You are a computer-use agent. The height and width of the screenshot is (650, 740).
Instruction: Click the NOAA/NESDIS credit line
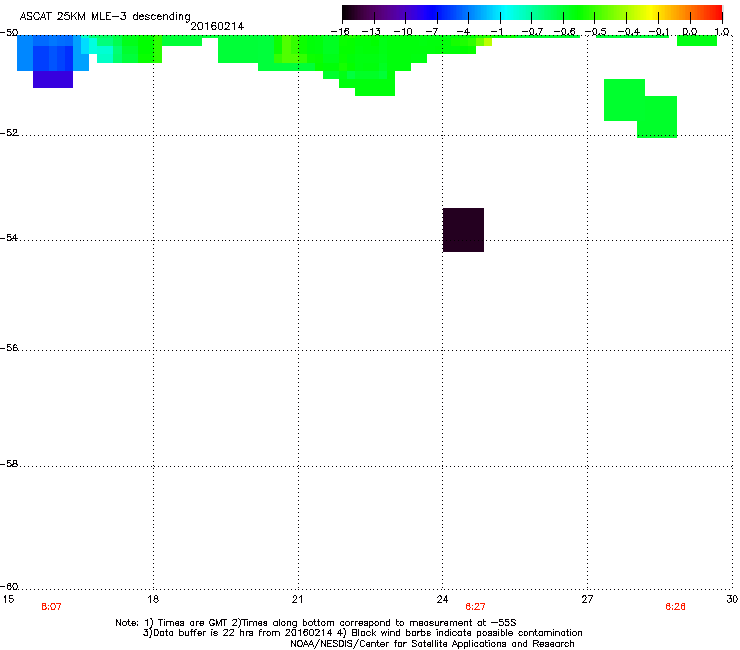pyautogui.click(x=432, y=644)
